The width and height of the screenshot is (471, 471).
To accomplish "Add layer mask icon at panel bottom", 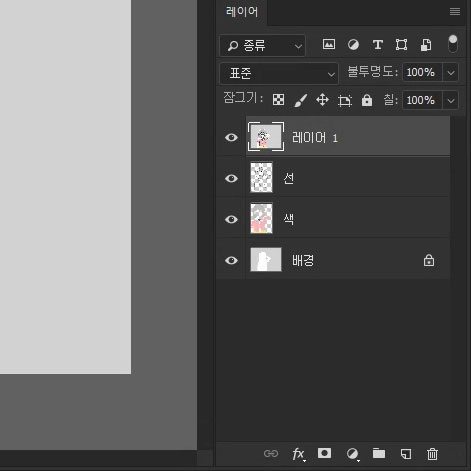I will 324,453.
